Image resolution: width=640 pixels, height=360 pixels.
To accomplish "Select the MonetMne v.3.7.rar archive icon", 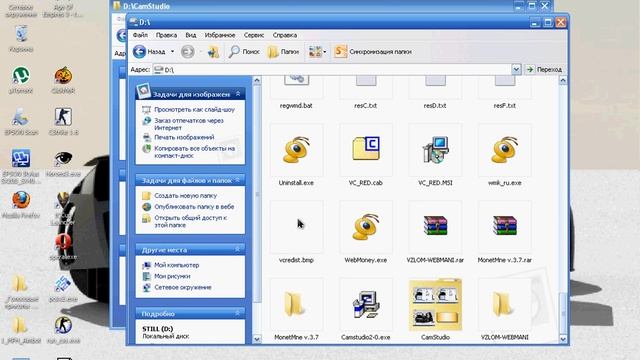I will (x=504, y=226).
